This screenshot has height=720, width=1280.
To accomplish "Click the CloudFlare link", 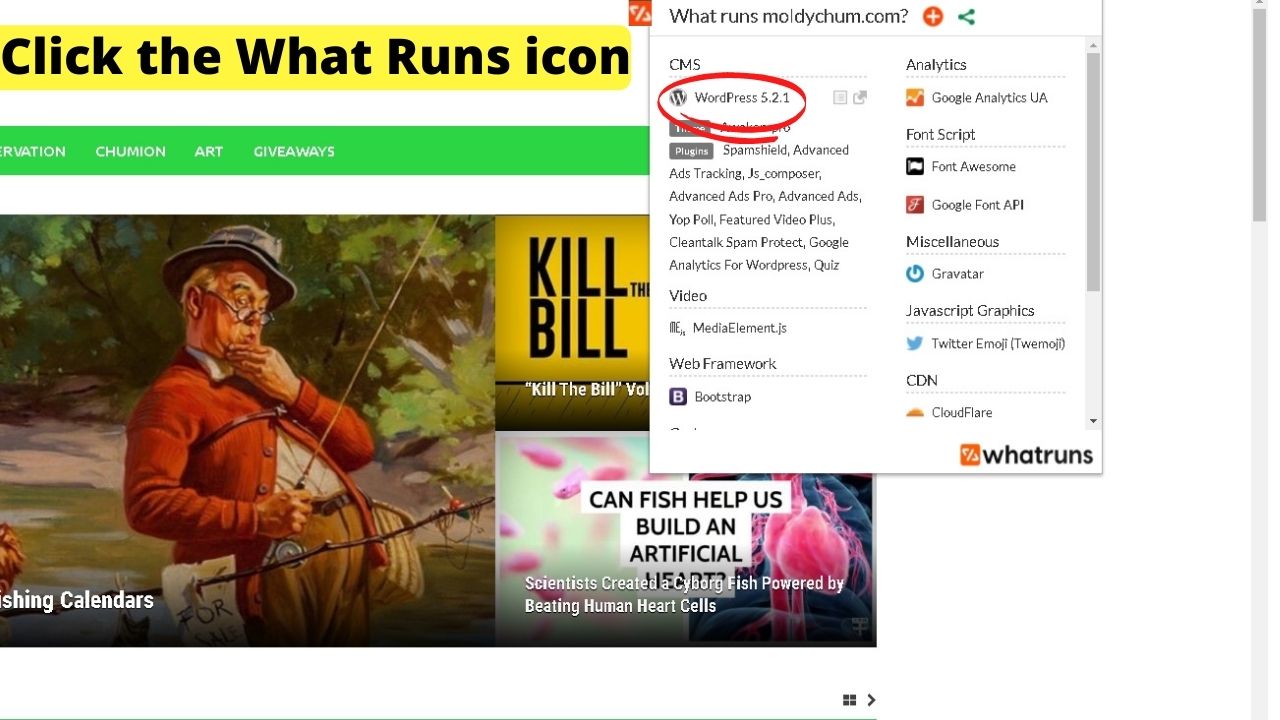I will point(962,412).
